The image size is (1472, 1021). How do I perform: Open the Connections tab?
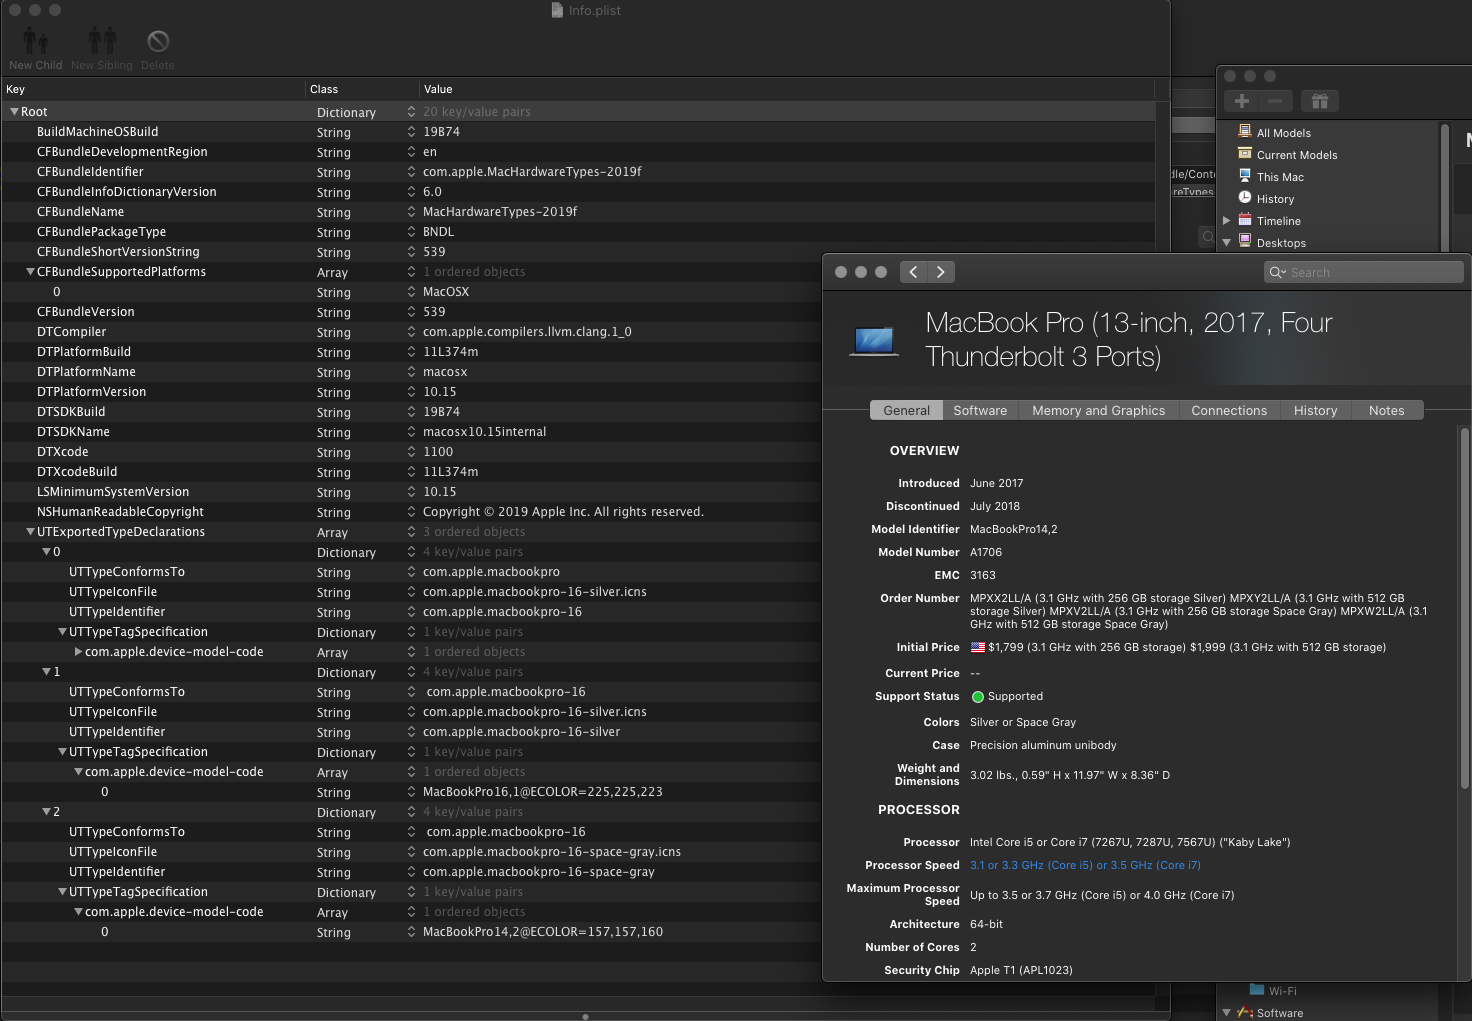point(1229,411)
